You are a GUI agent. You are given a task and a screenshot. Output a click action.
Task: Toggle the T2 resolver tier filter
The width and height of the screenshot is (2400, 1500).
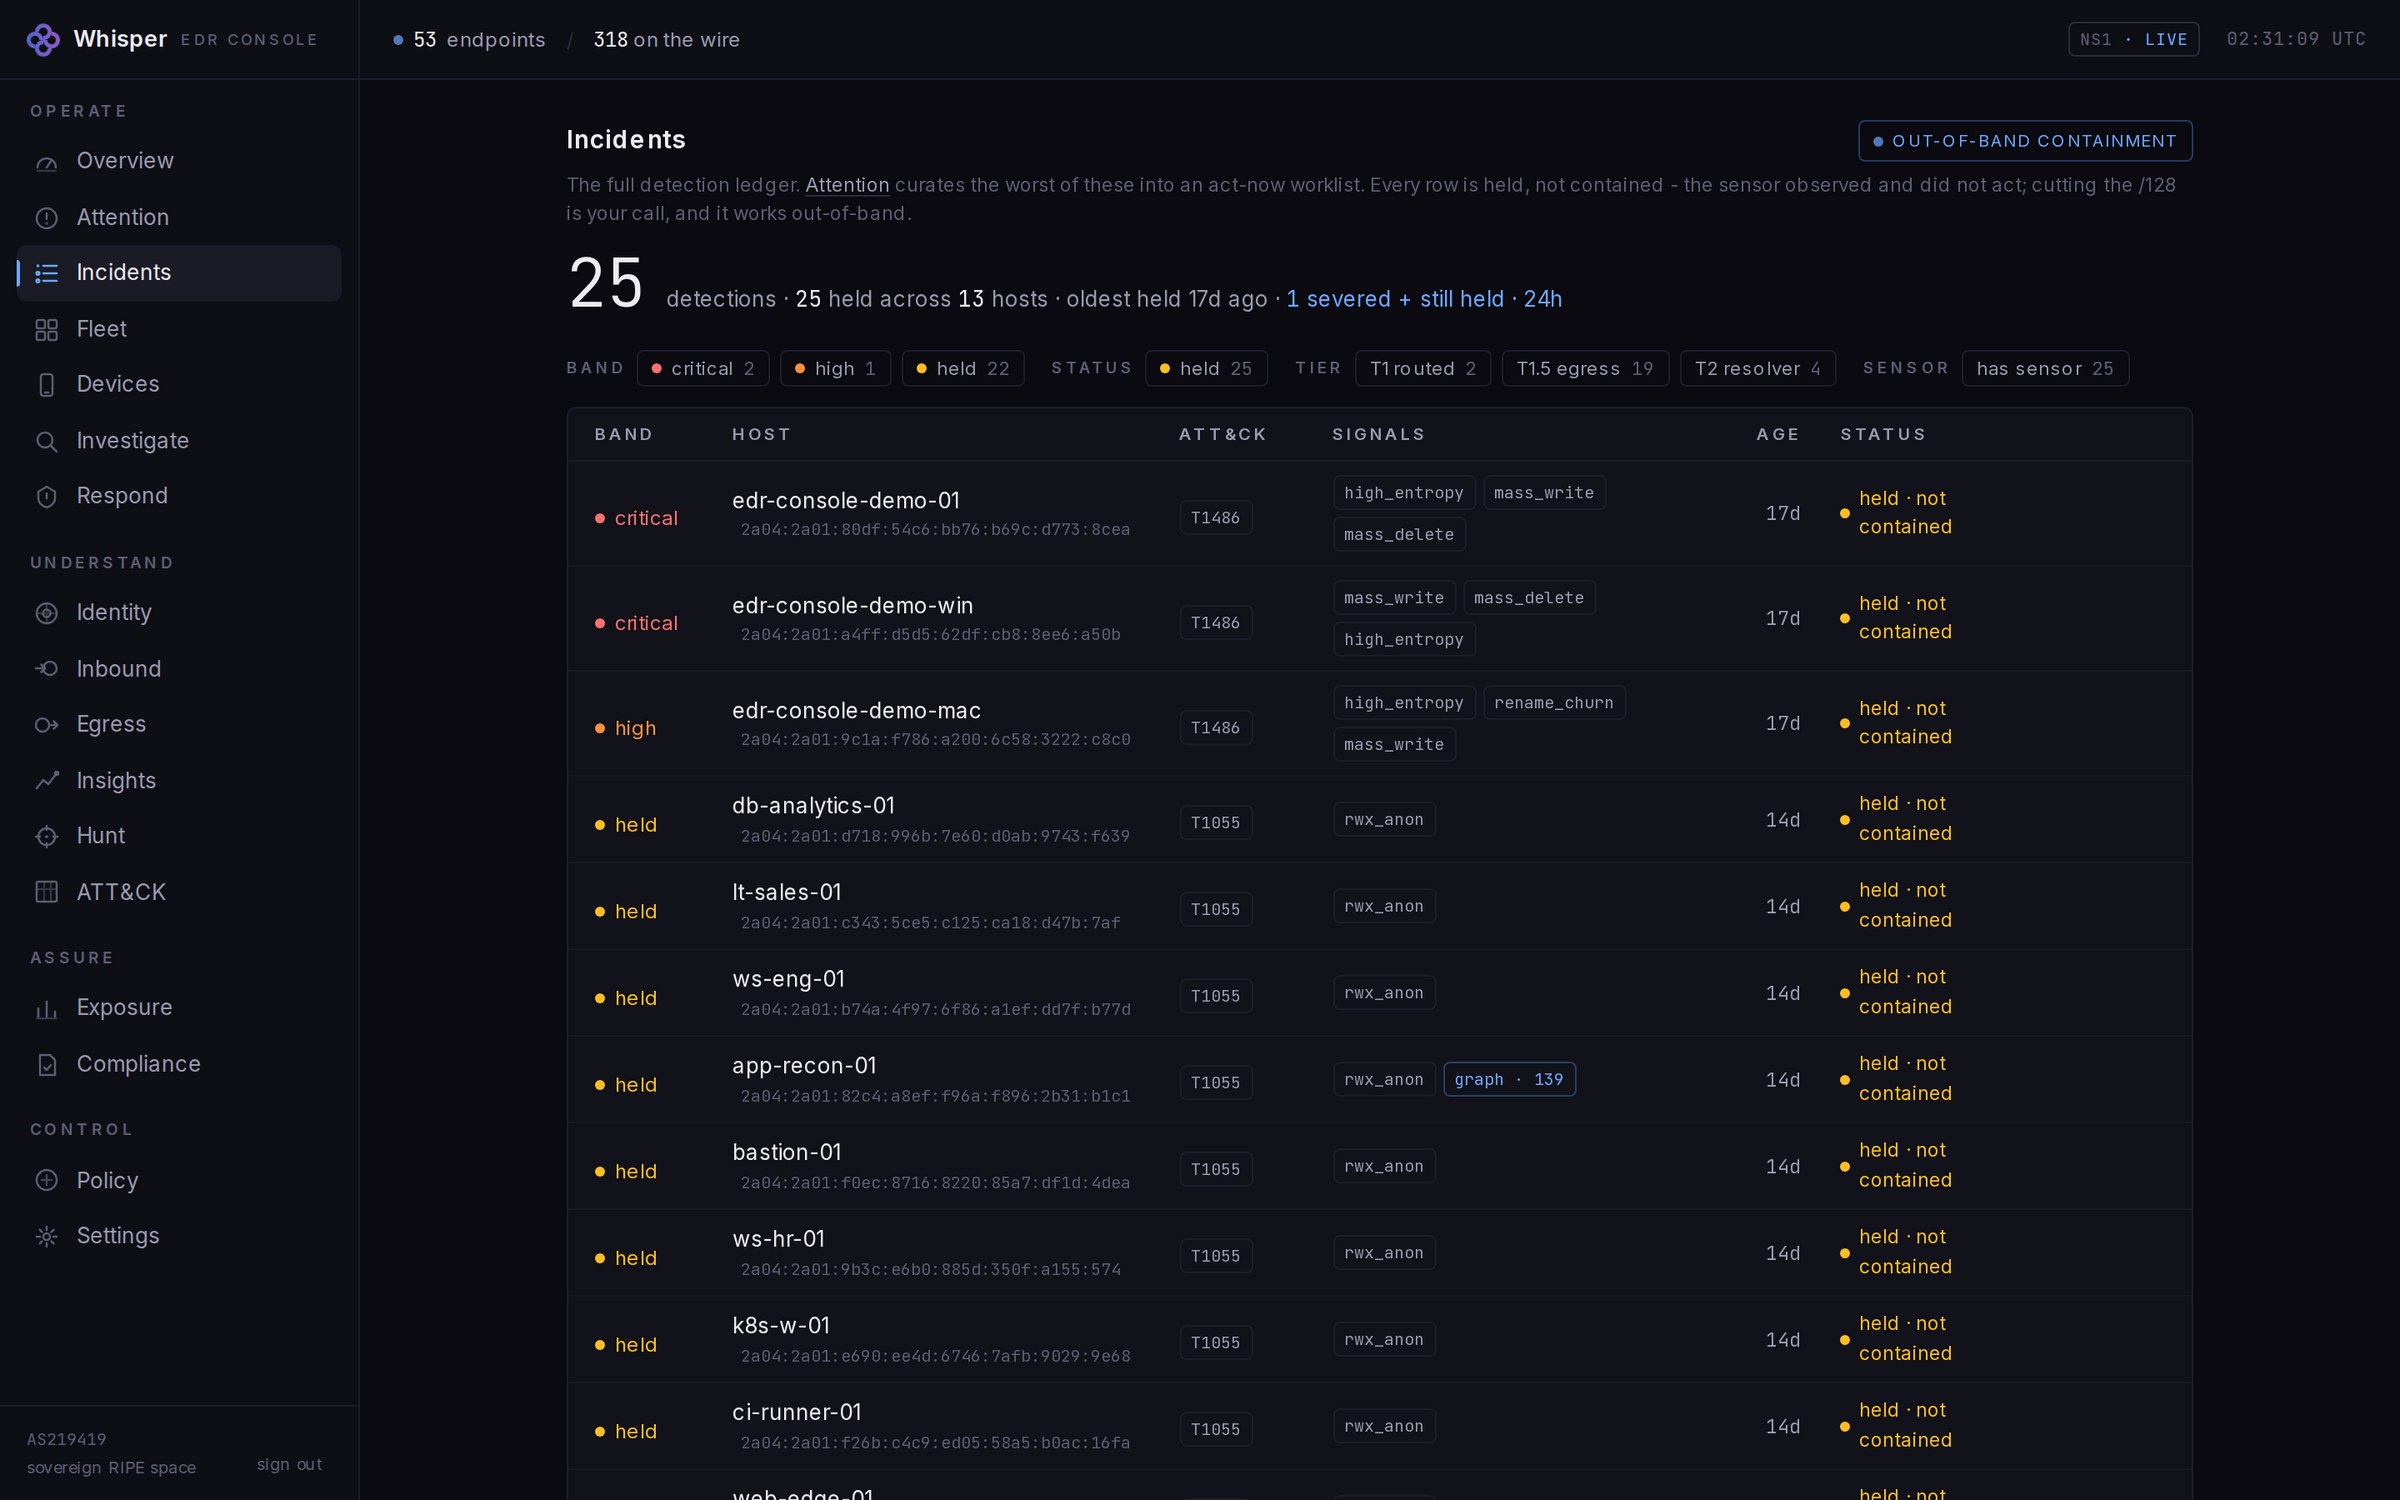click(x=1758, y=369)
